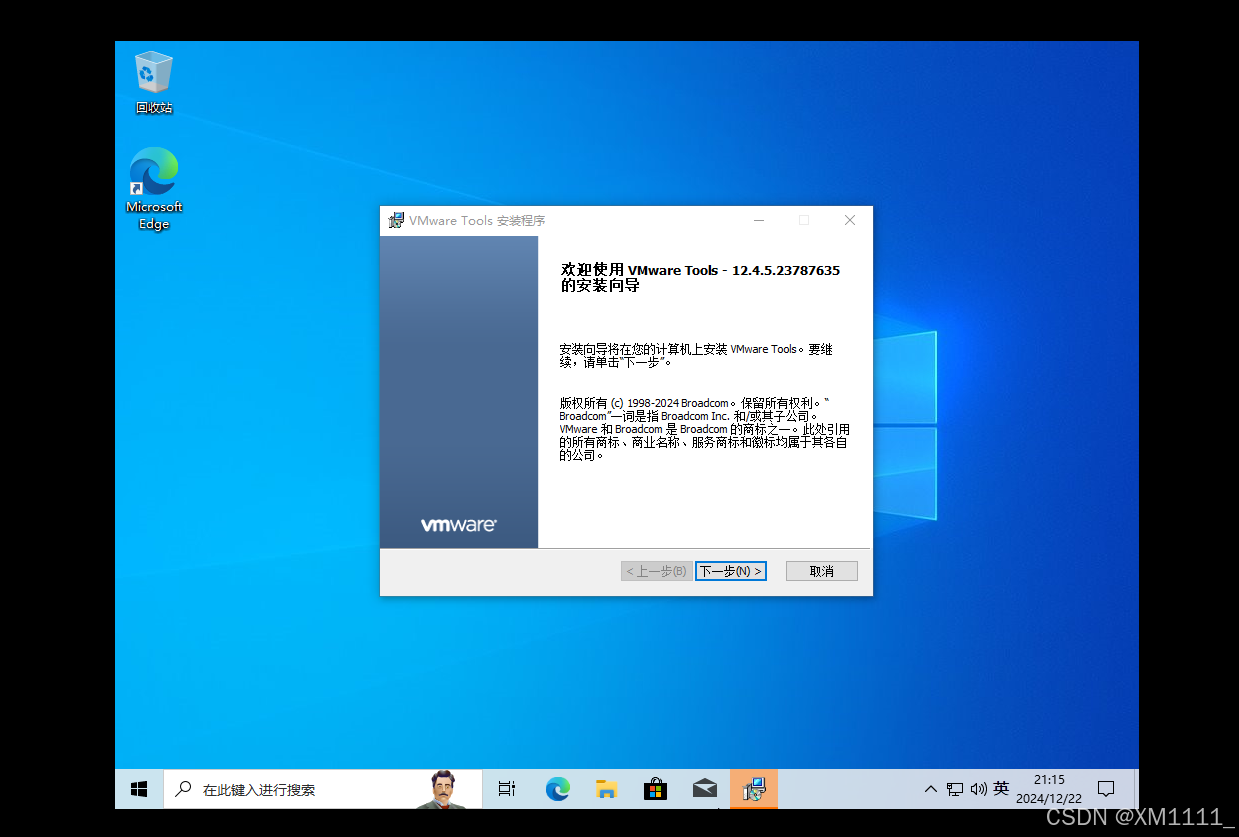
Task: Click the disabled < 上一步(B) button
Action: [x=657, y=571]
